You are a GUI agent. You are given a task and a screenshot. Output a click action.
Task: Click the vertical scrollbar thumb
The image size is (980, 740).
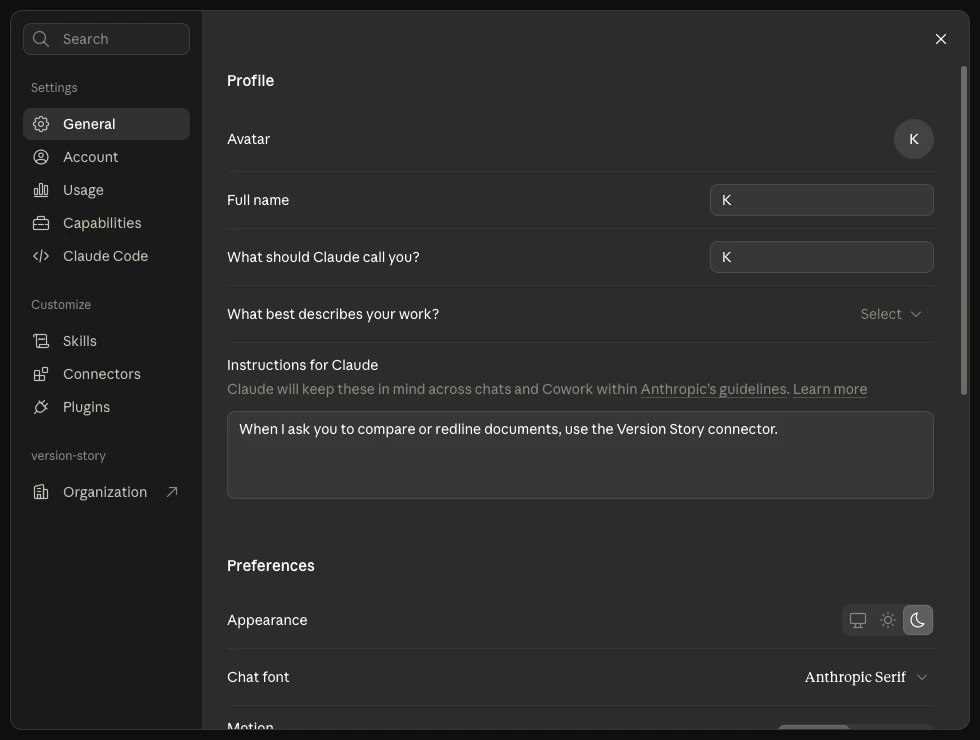[964, 230]
